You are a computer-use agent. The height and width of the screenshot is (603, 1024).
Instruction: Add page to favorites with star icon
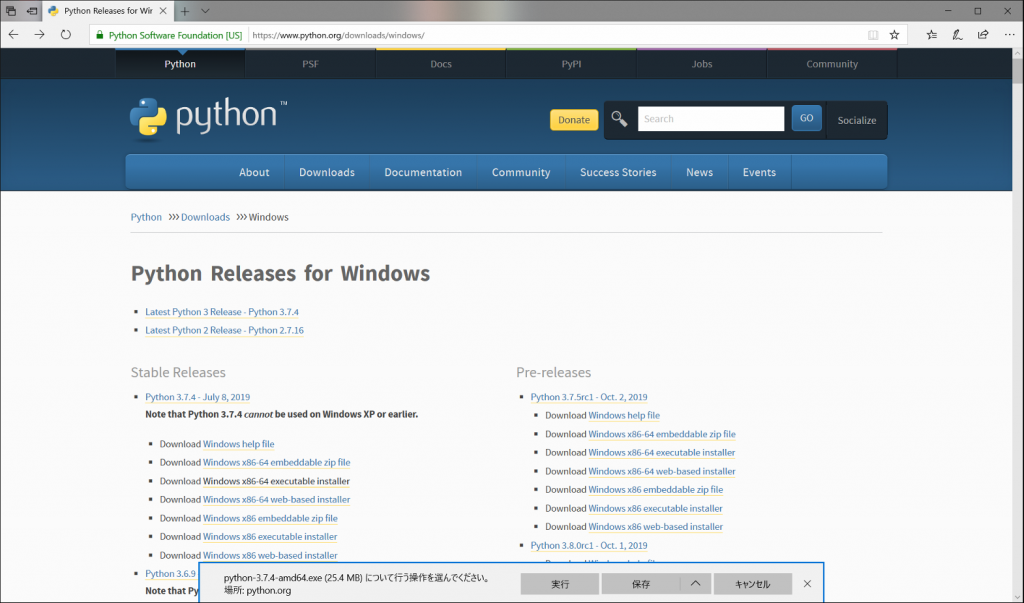pyautogui.click(x=894, y=33)
